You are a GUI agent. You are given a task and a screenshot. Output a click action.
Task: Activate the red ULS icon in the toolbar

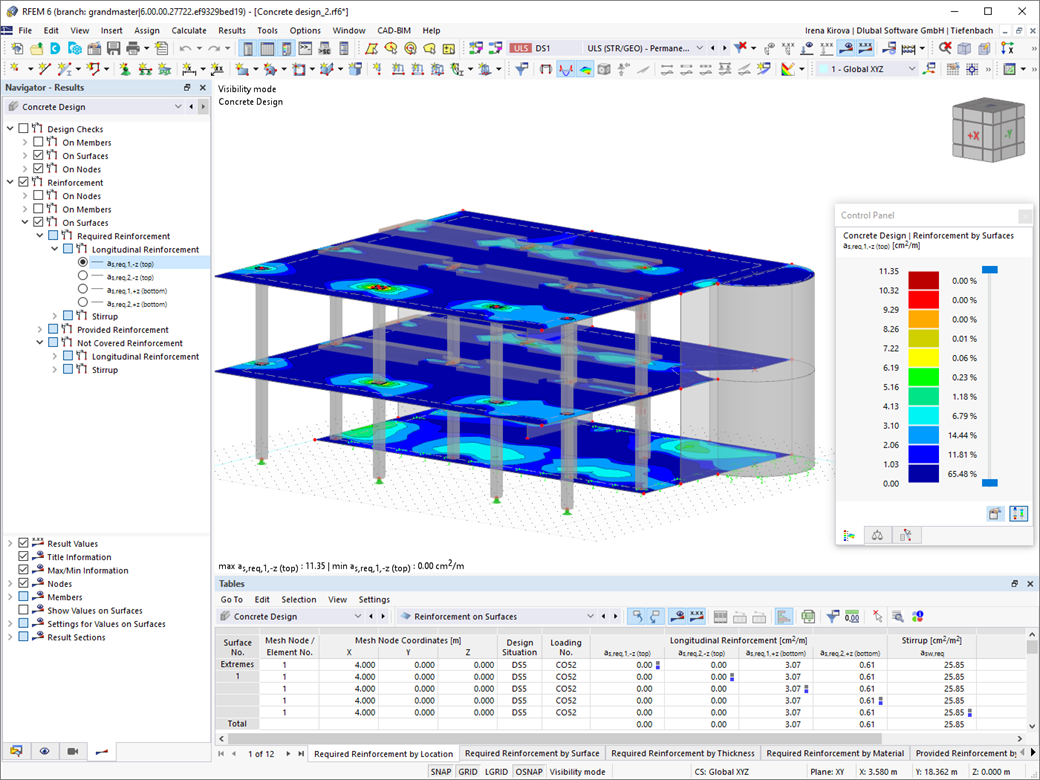pyautogui.click(x=523, y=47)
